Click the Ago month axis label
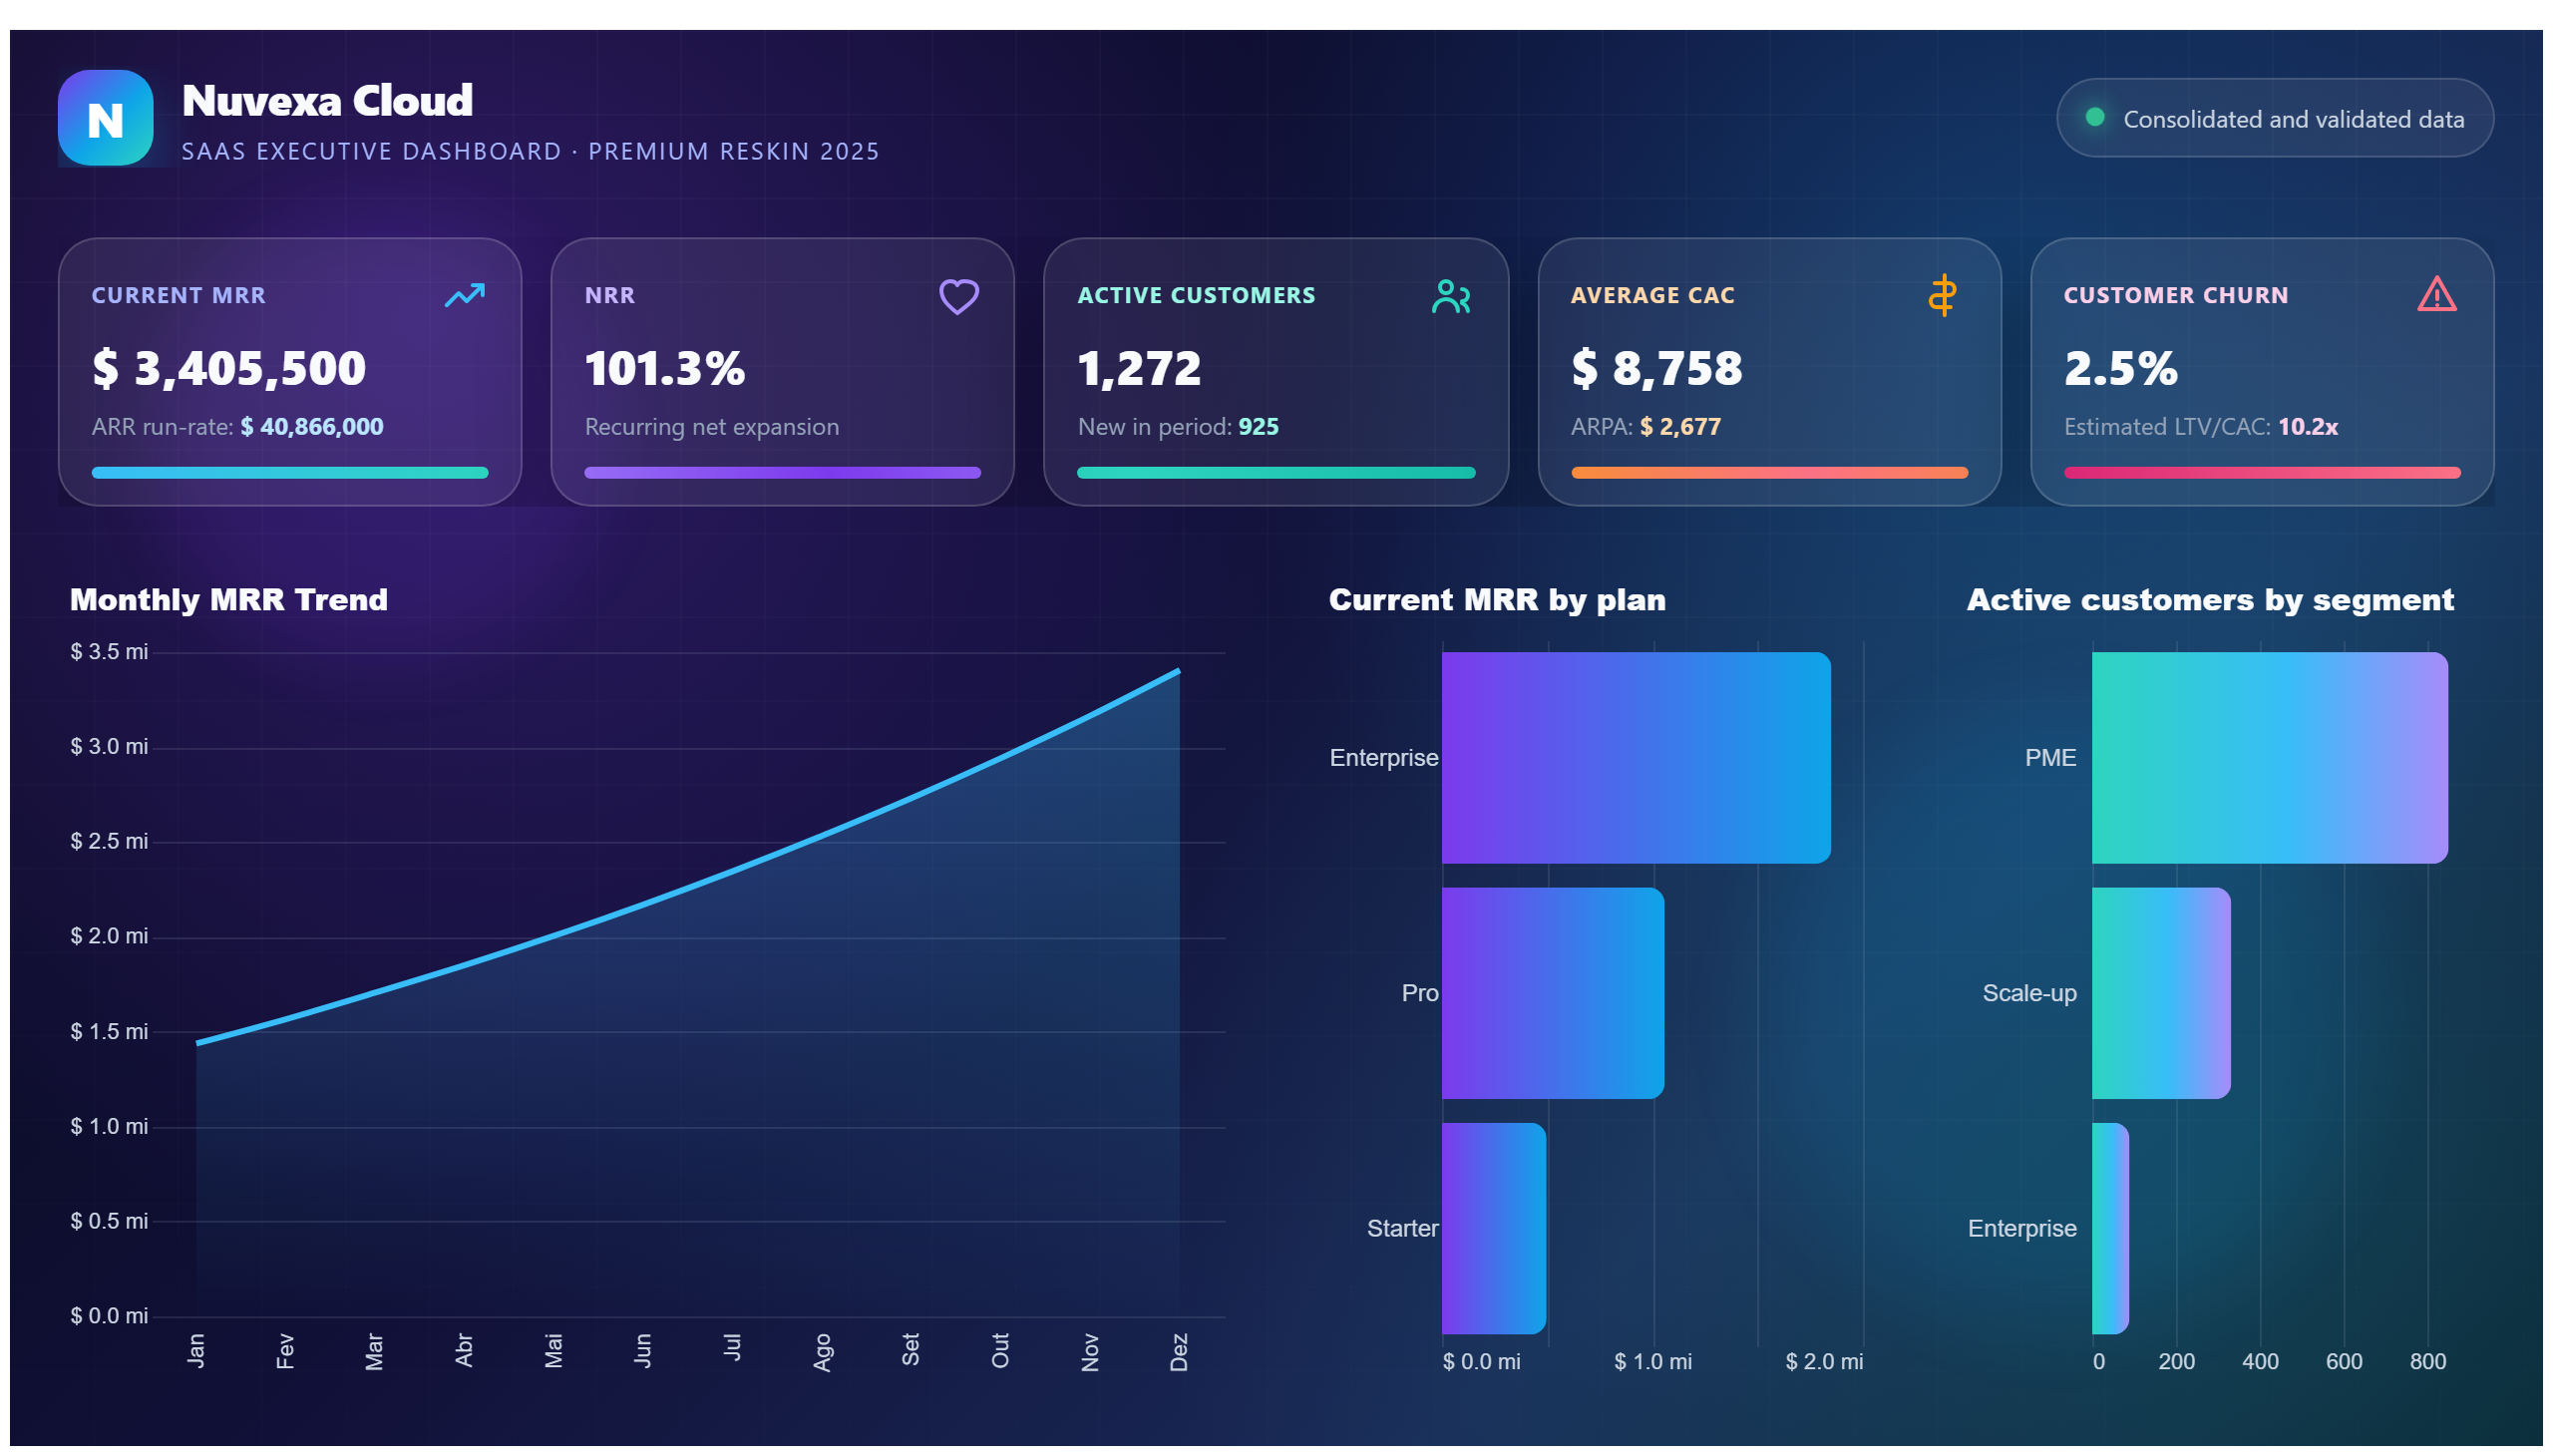The width and height of the screenshot is (2553, 1456). click(822, 1352)
